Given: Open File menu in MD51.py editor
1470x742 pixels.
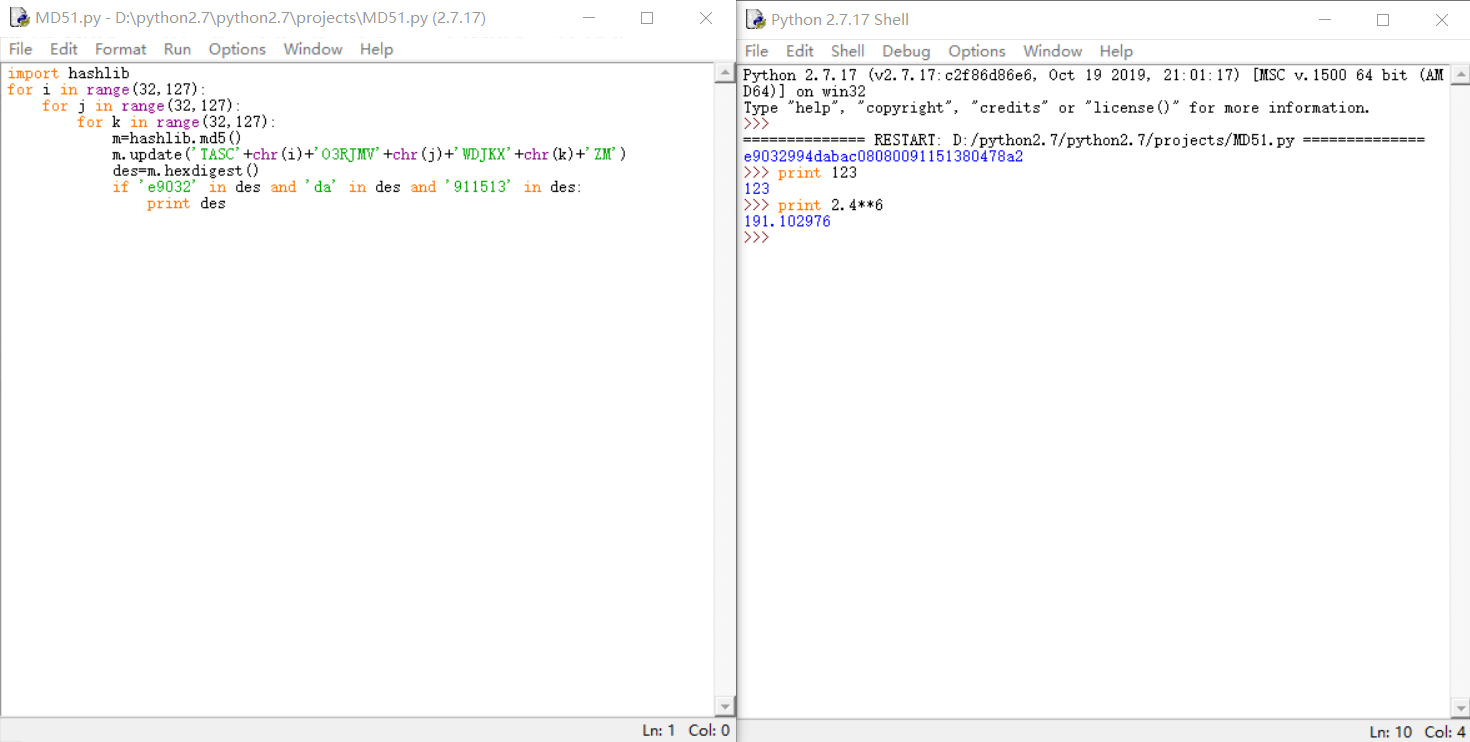Looking at the screenshot, I should point(20,49).
